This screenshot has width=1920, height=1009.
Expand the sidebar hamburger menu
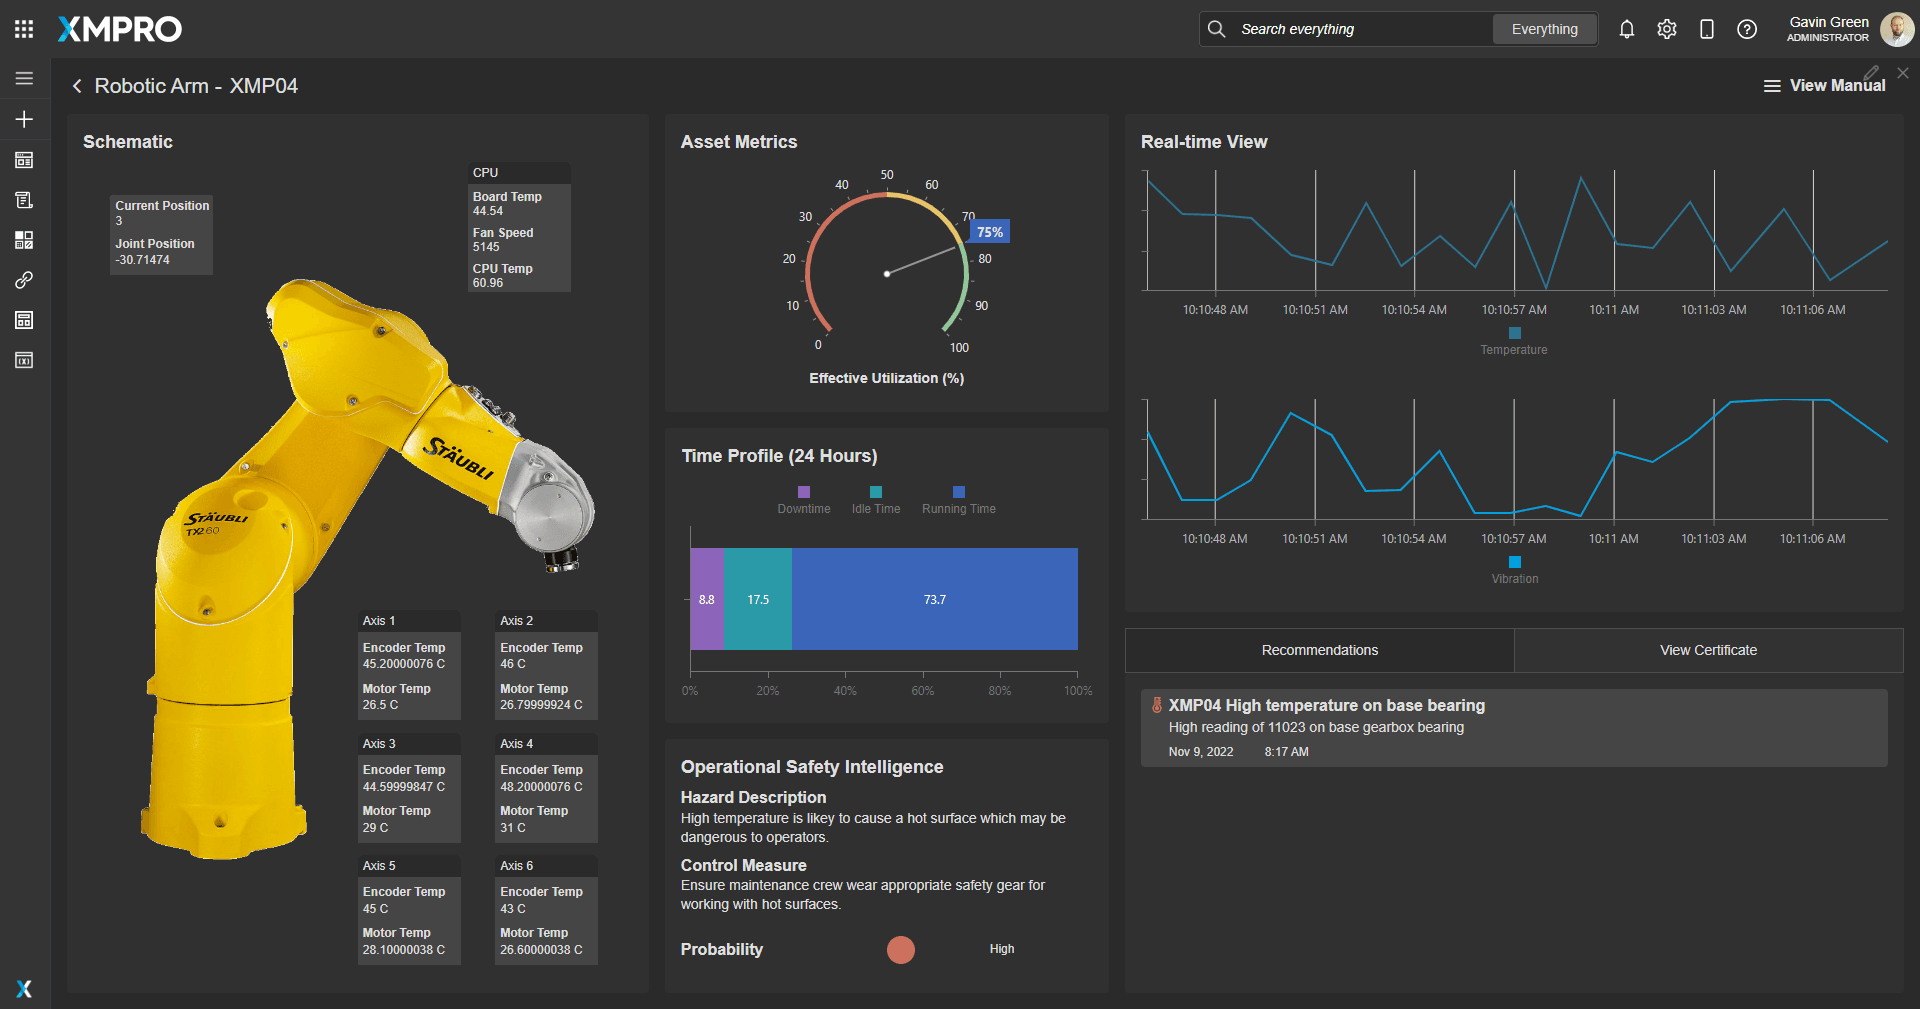point(24,78)
